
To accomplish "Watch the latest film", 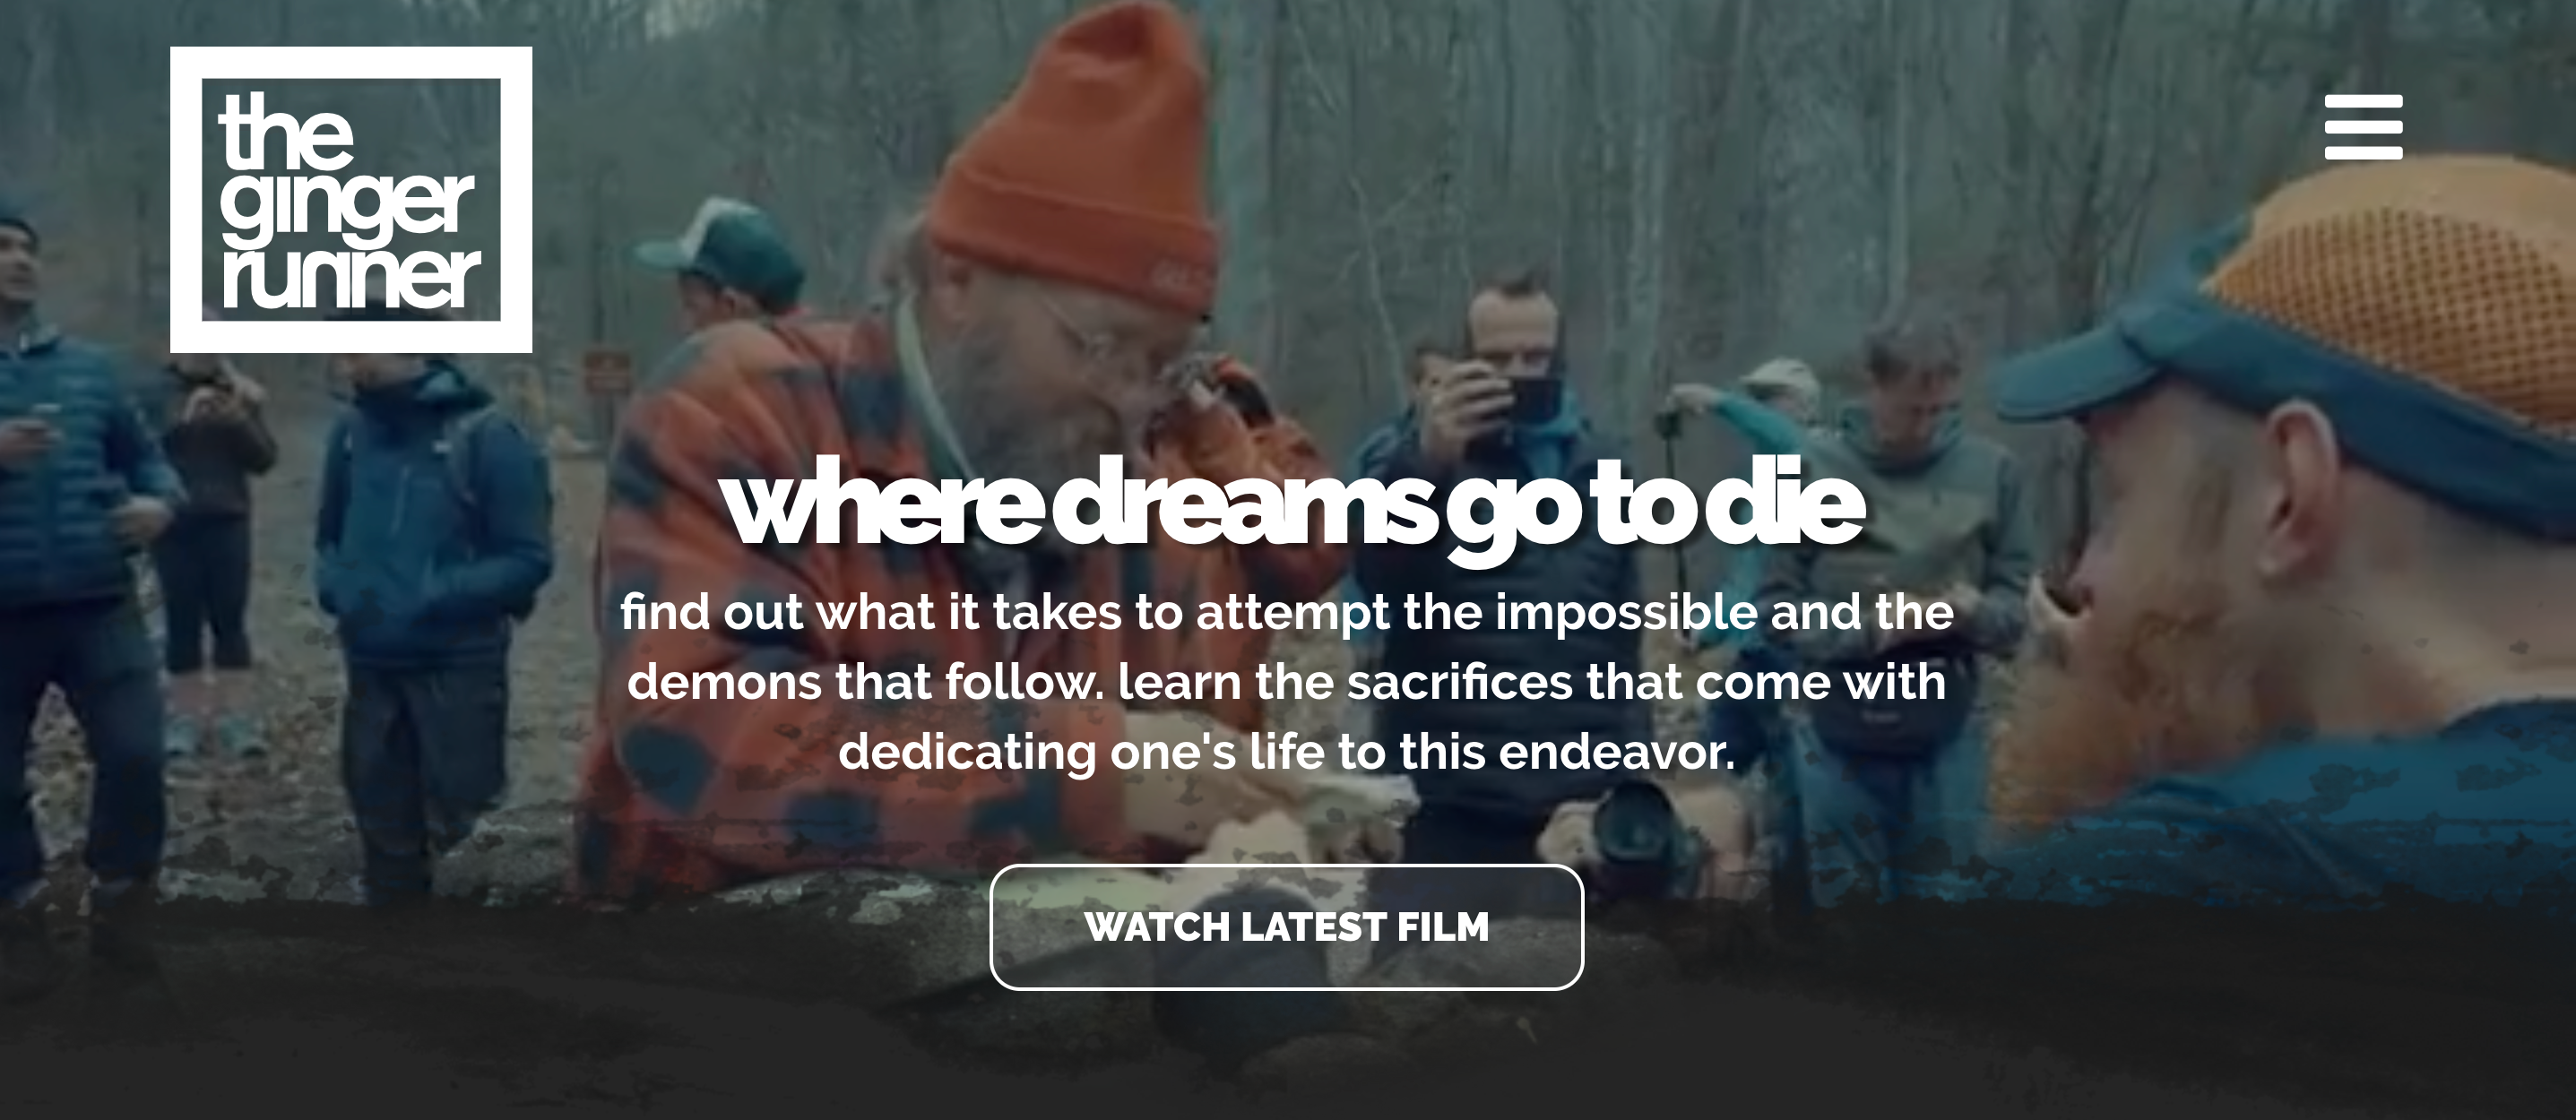I will (1287, 927).
